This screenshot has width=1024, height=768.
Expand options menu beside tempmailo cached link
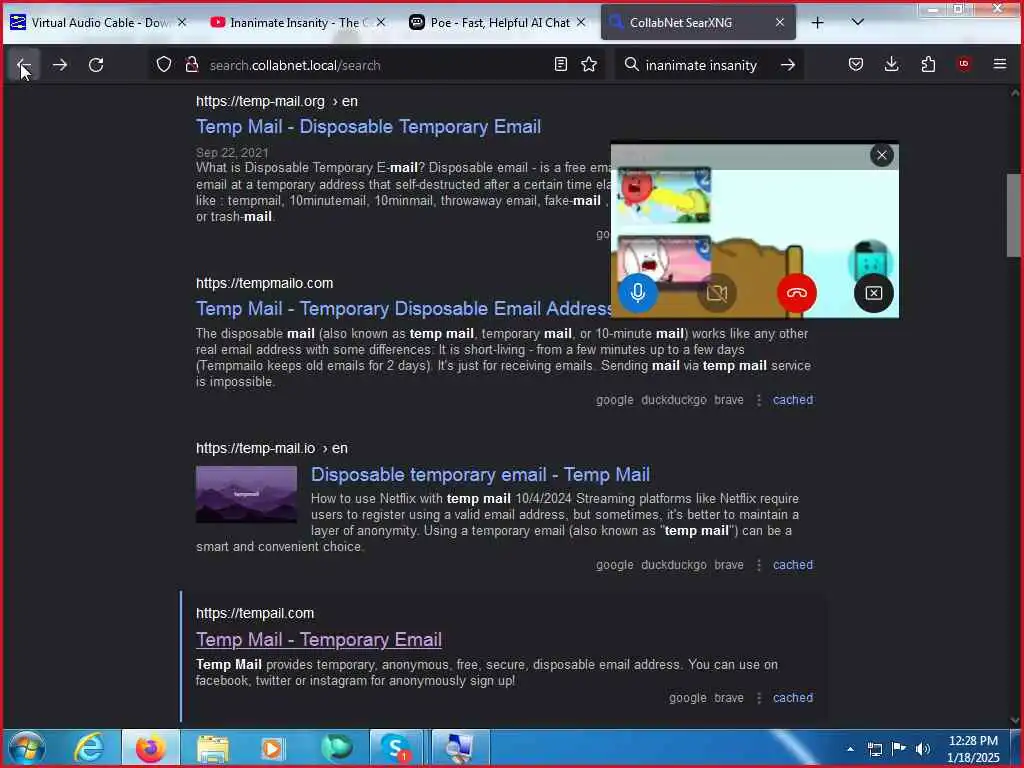[758, 400]
